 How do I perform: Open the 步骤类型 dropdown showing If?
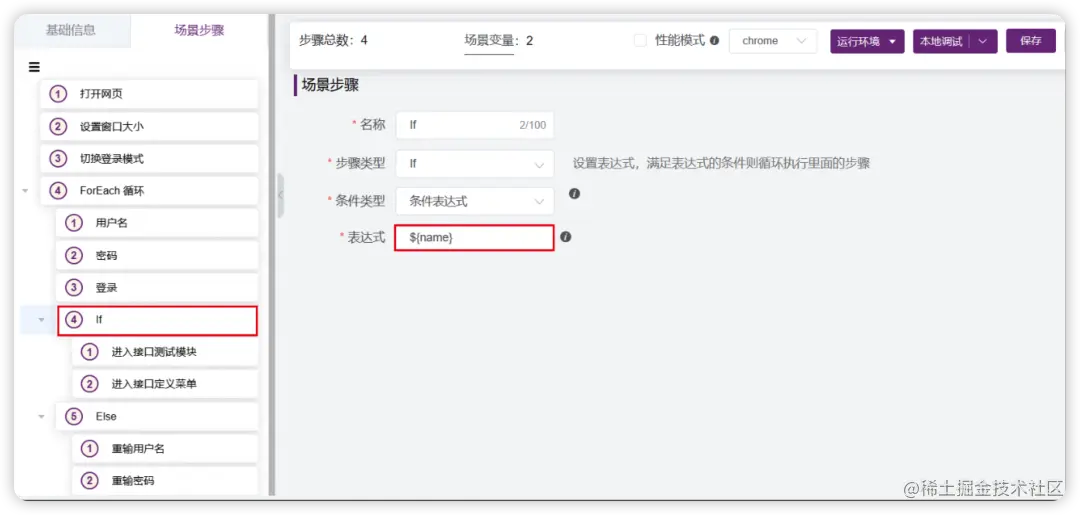pyautogui.click(x=475, y=164)
